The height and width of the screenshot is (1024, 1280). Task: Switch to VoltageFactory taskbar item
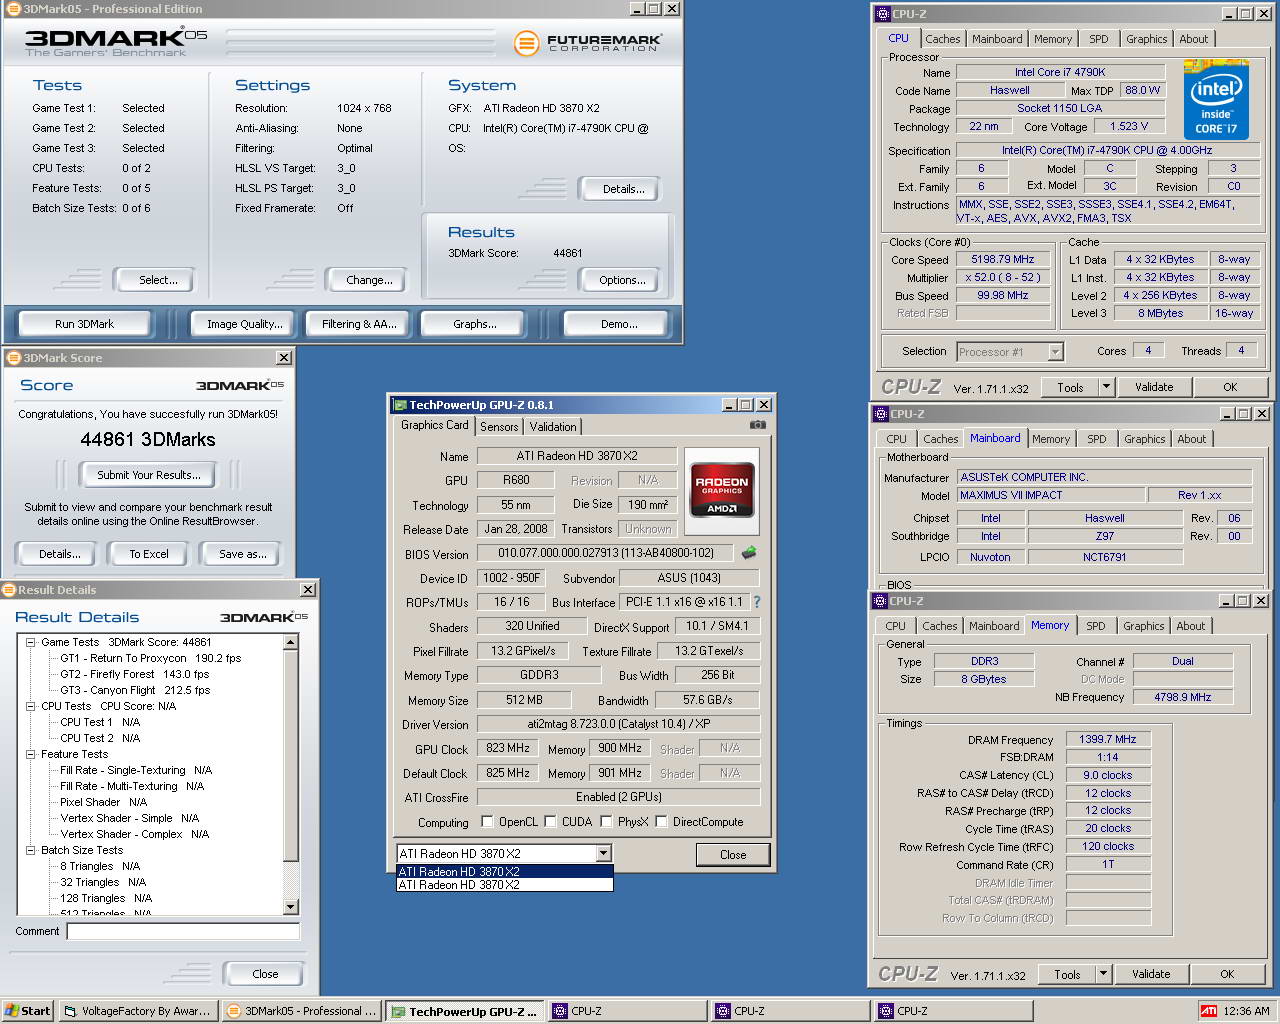pyautogui.click(x=138, y=1011)
